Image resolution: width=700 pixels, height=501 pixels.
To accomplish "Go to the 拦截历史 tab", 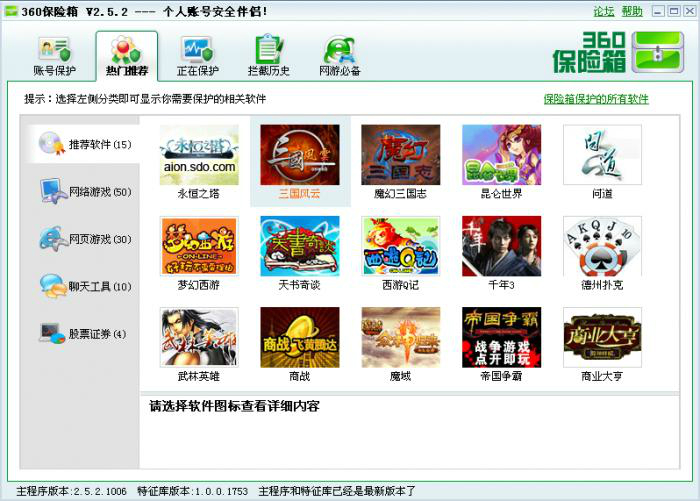I will [269, 57].
